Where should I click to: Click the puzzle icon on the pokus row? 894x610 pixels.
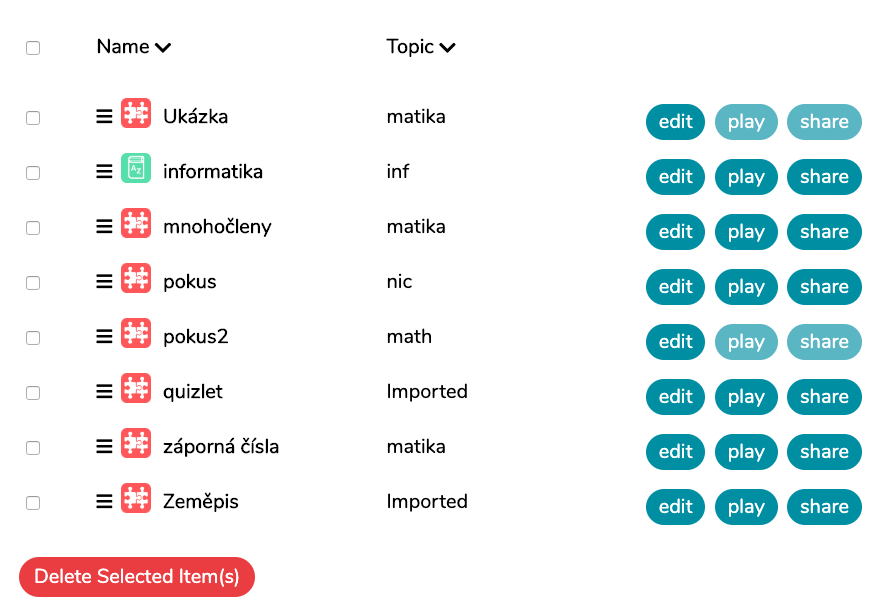coord(136,278)
